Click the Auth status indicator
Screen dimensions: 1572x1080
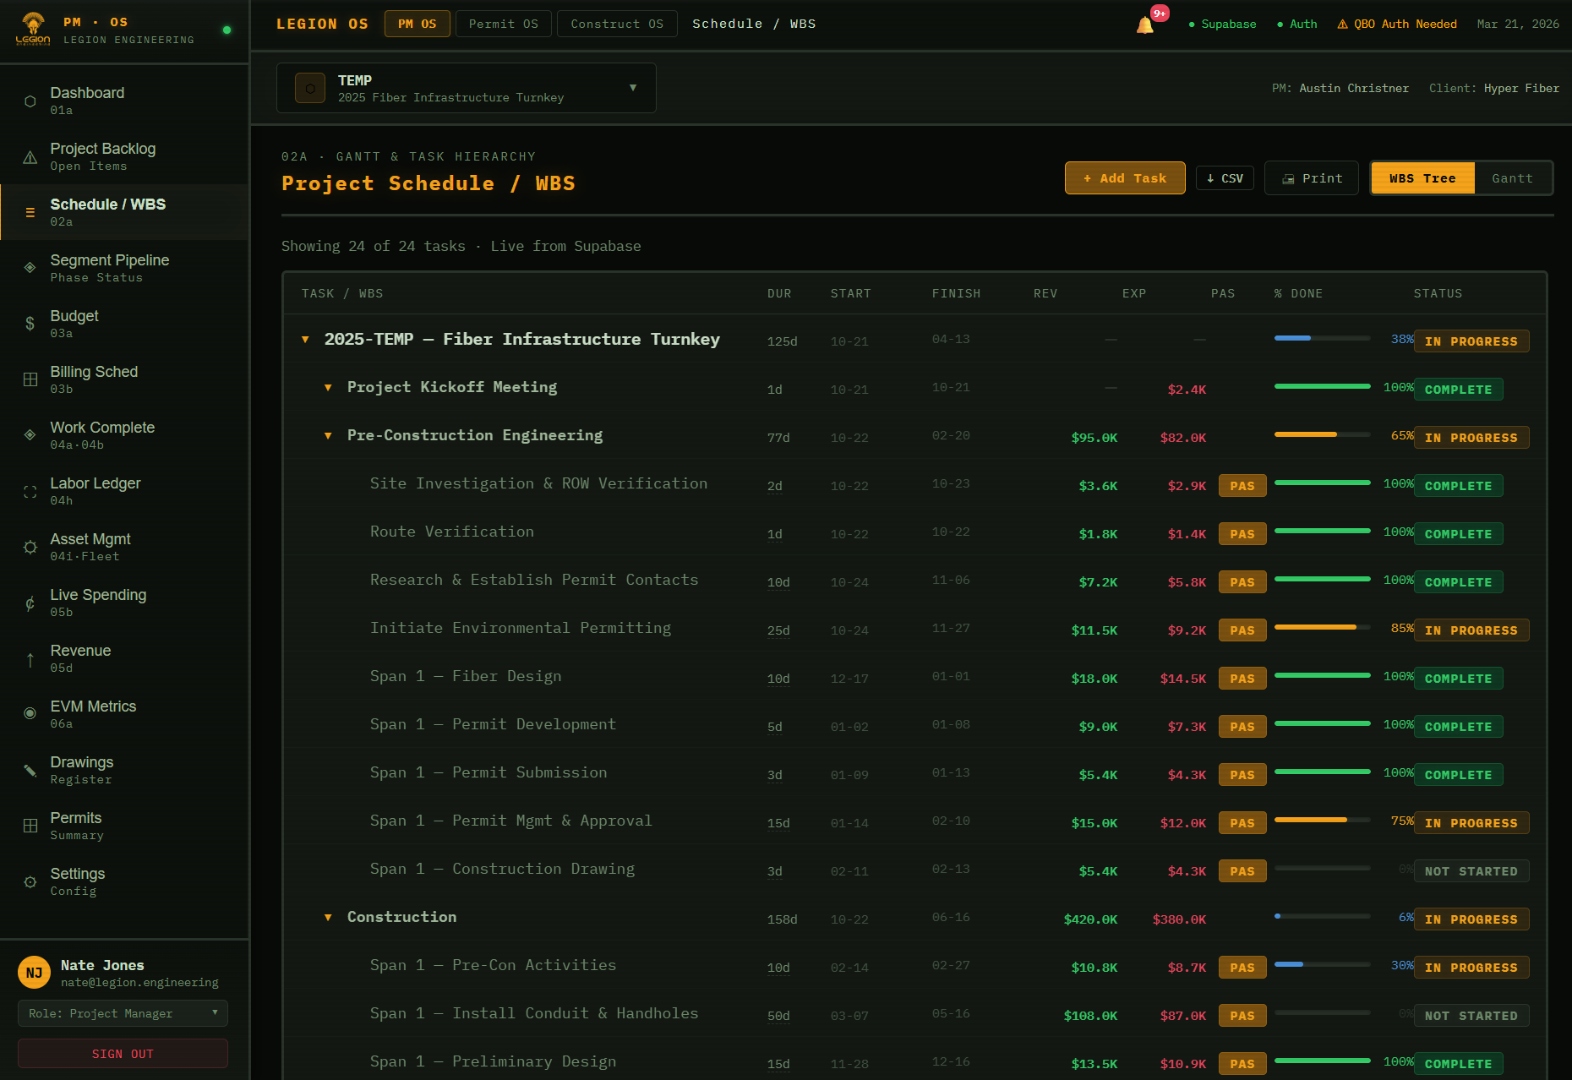click(1297, 24)
